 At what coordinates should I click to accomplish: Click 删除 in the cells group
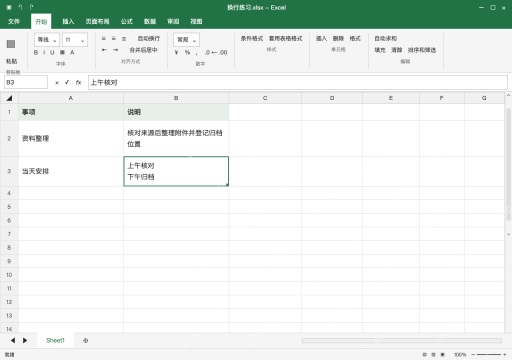click(338, 39)
